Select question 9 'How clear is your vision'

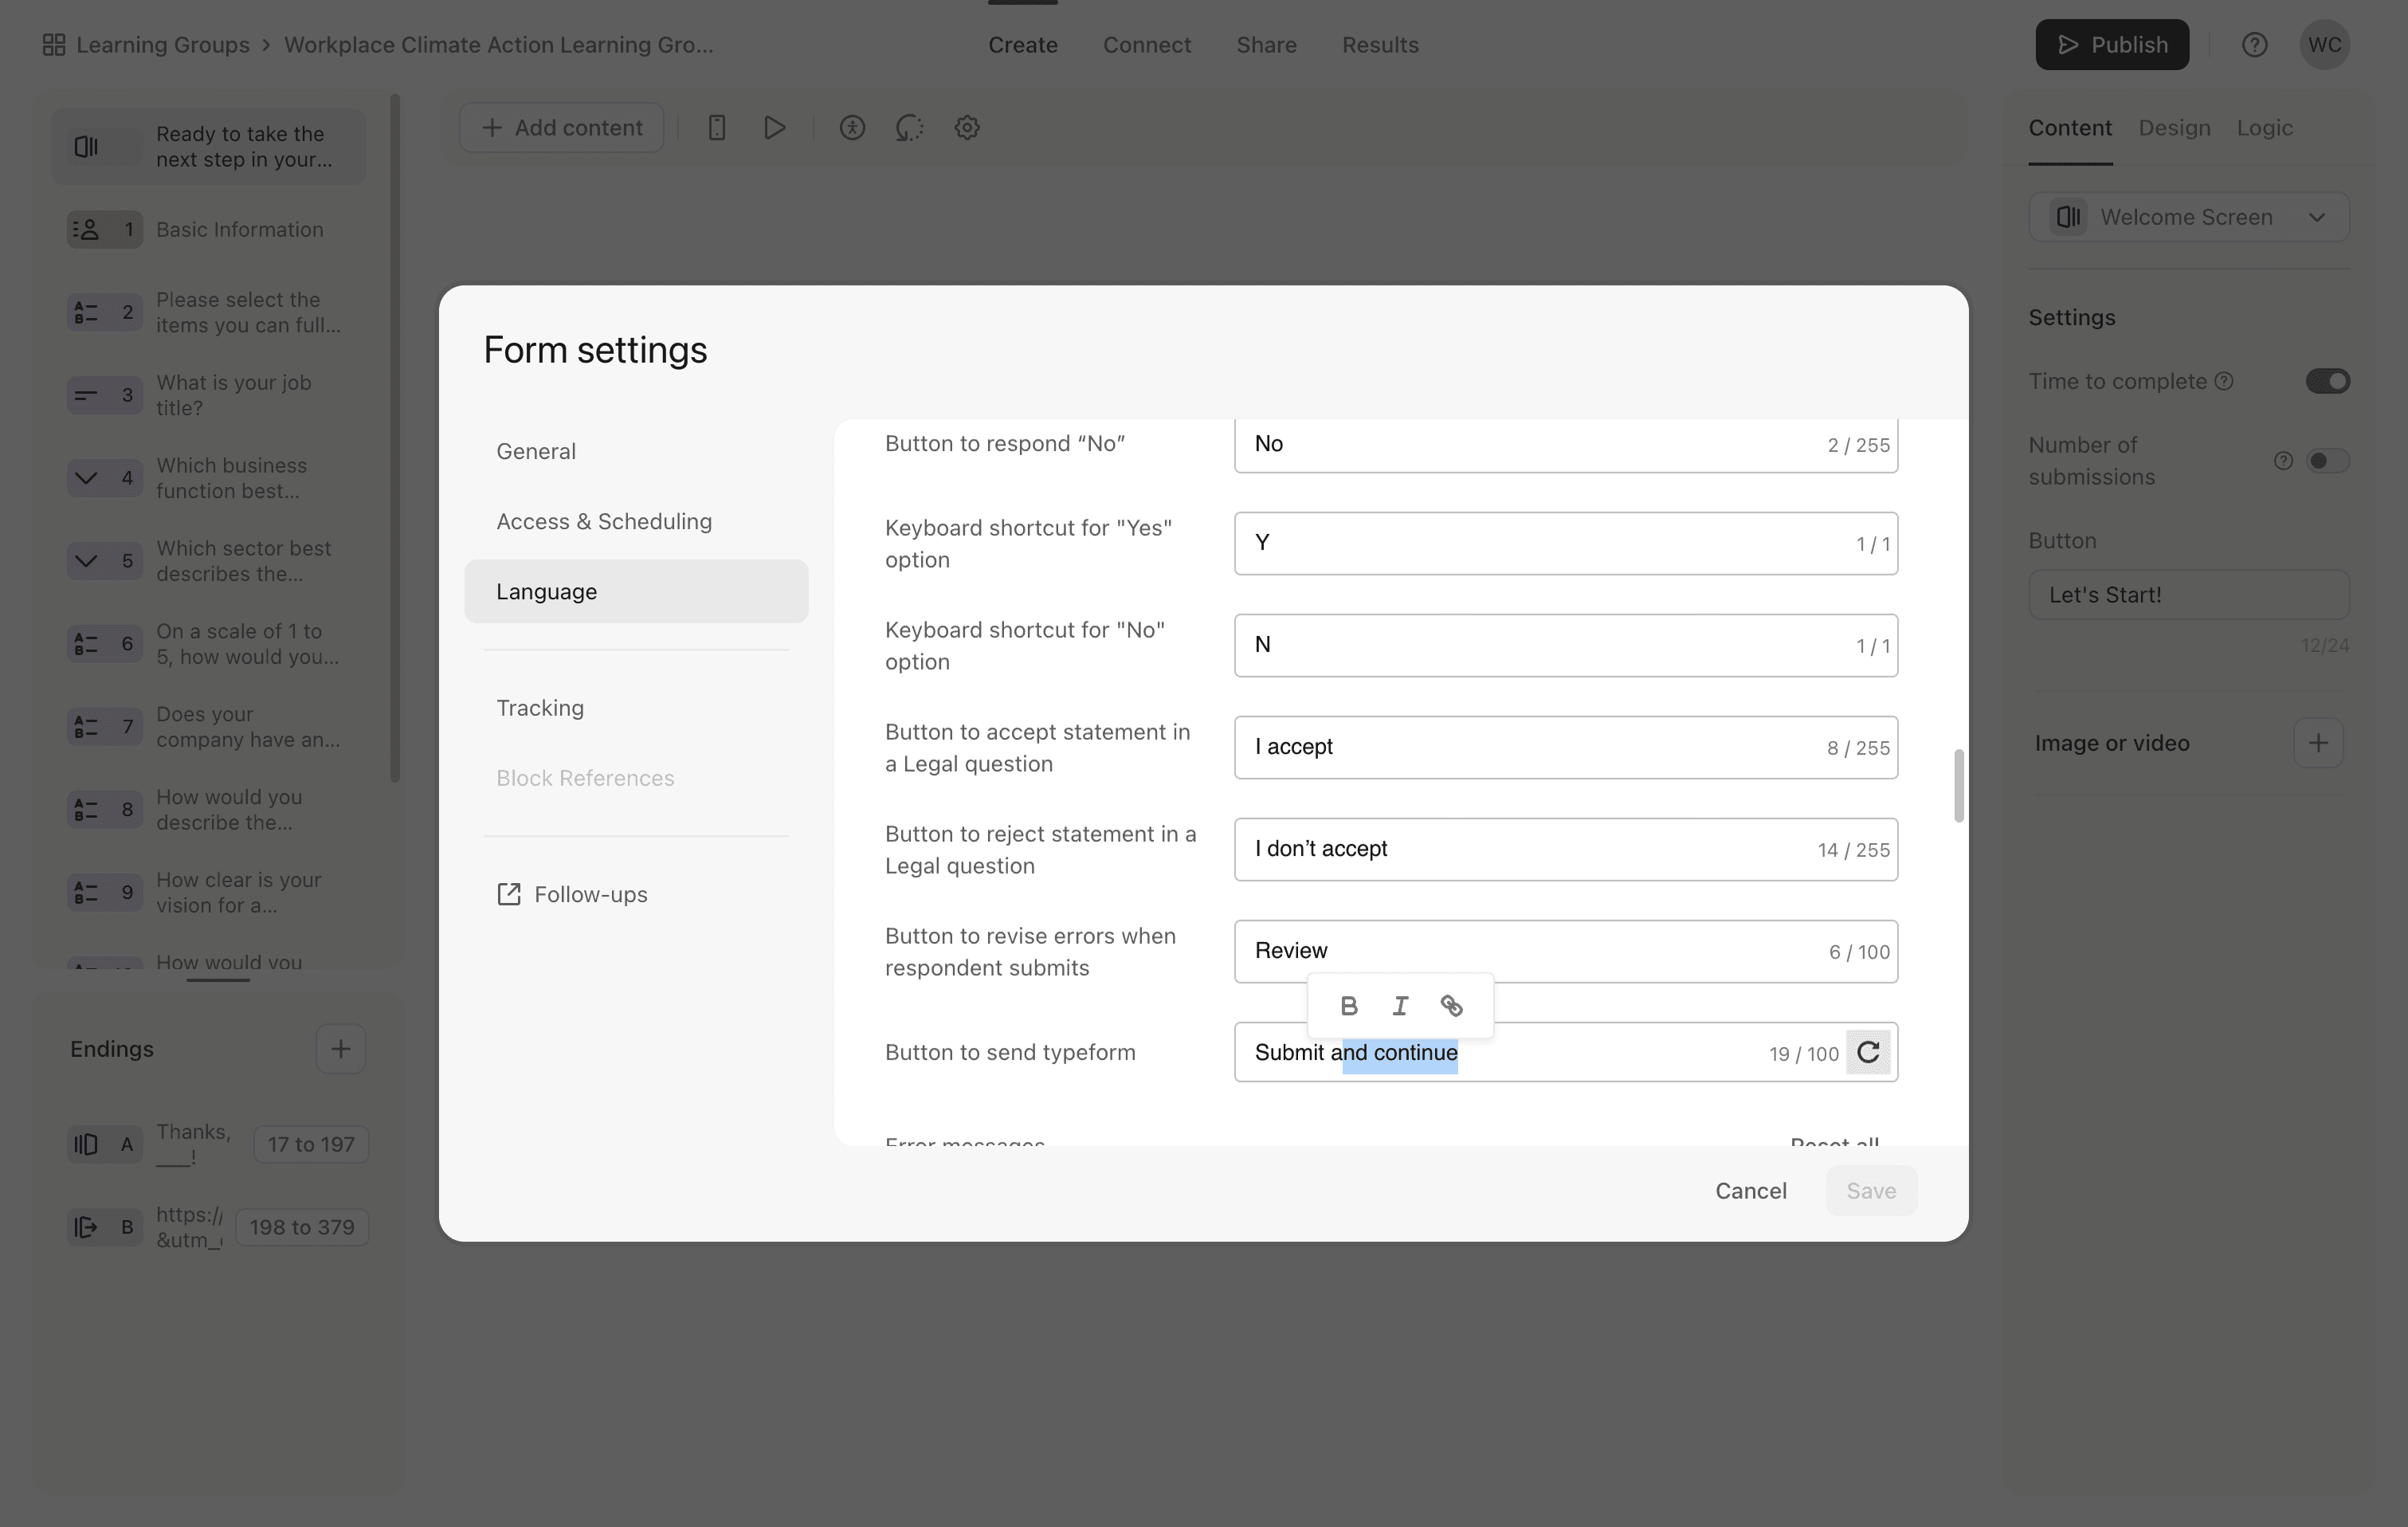pyautogui.click(x=208, y=892)
